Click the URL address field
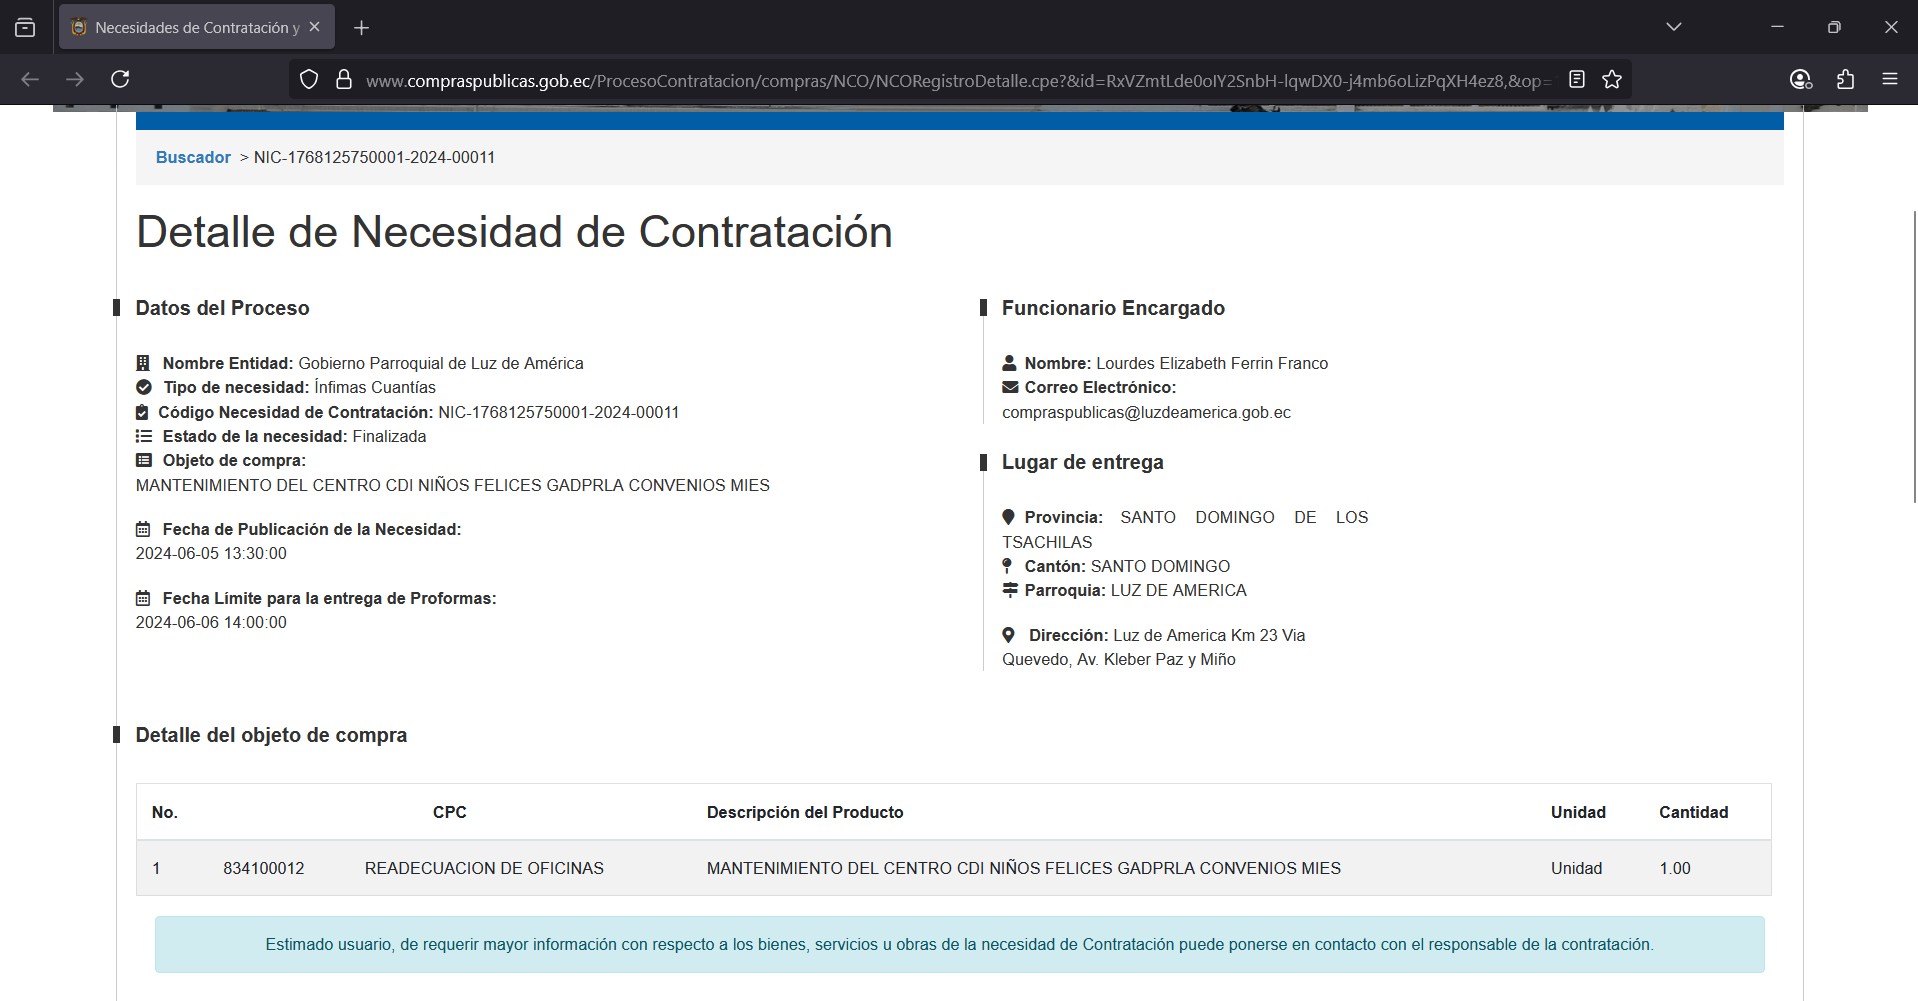 (958, 80)
